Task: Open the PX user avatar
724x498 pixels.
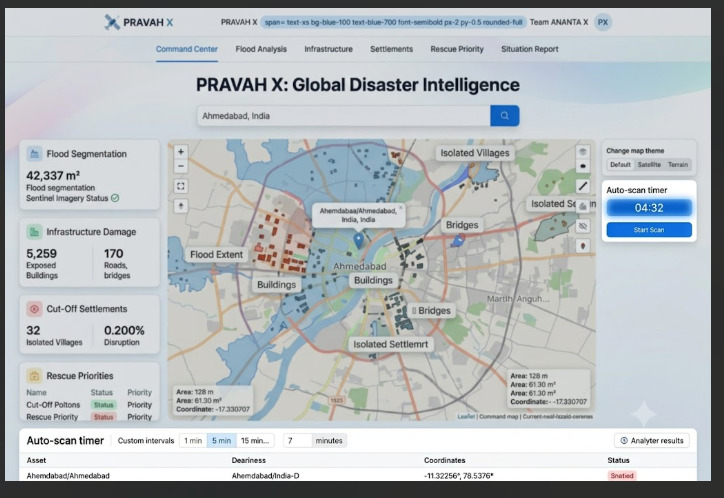Action: coord(603,22)
